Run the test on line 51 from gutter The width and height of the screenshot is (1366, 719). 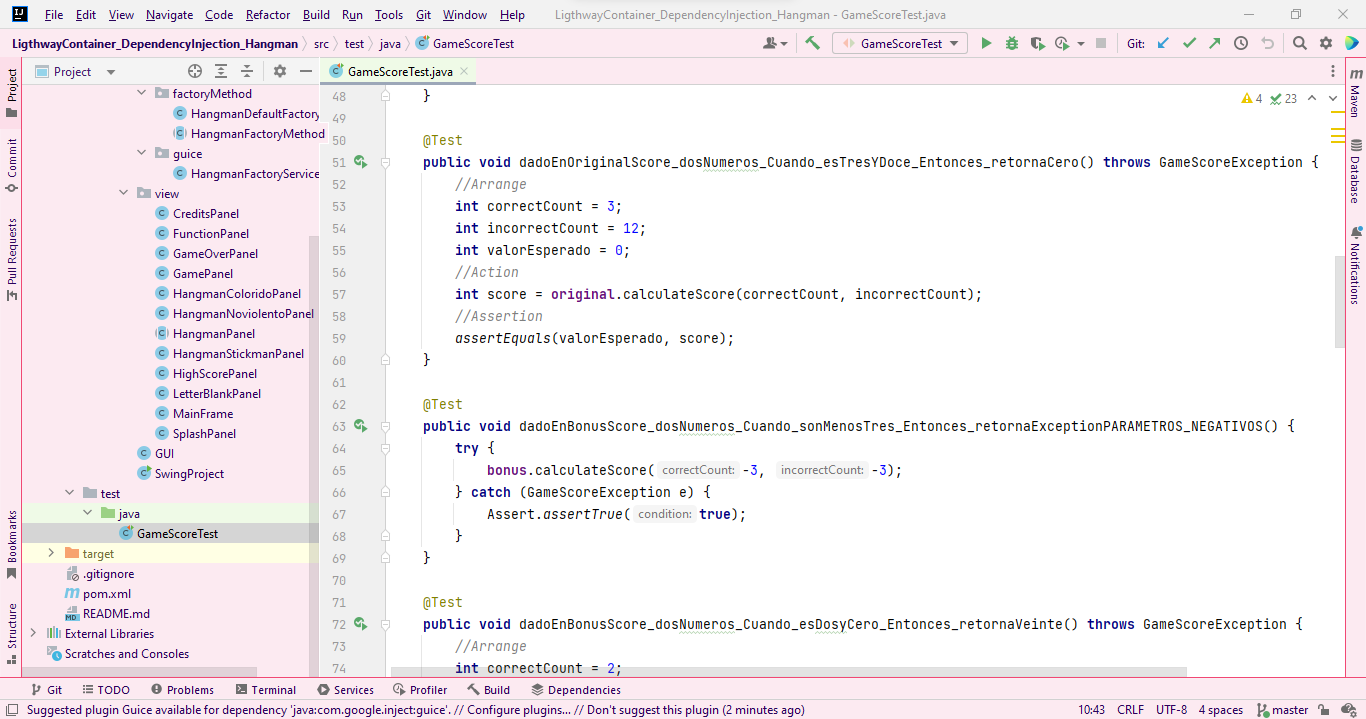(360, 162)
